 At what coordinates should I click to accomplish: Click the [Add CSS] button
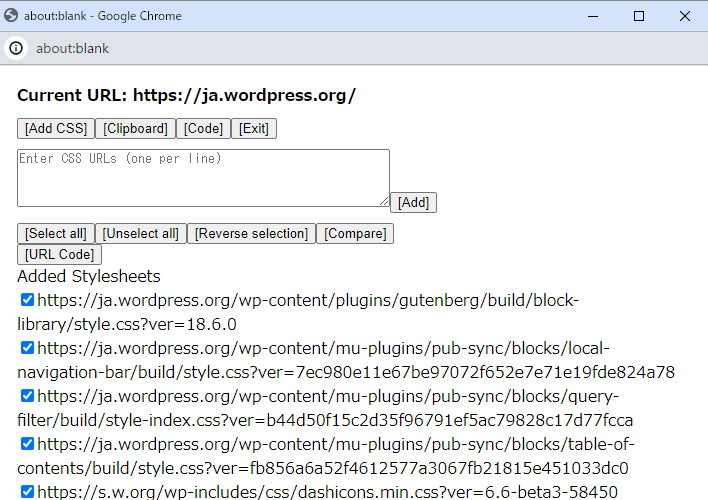[56, 129]
